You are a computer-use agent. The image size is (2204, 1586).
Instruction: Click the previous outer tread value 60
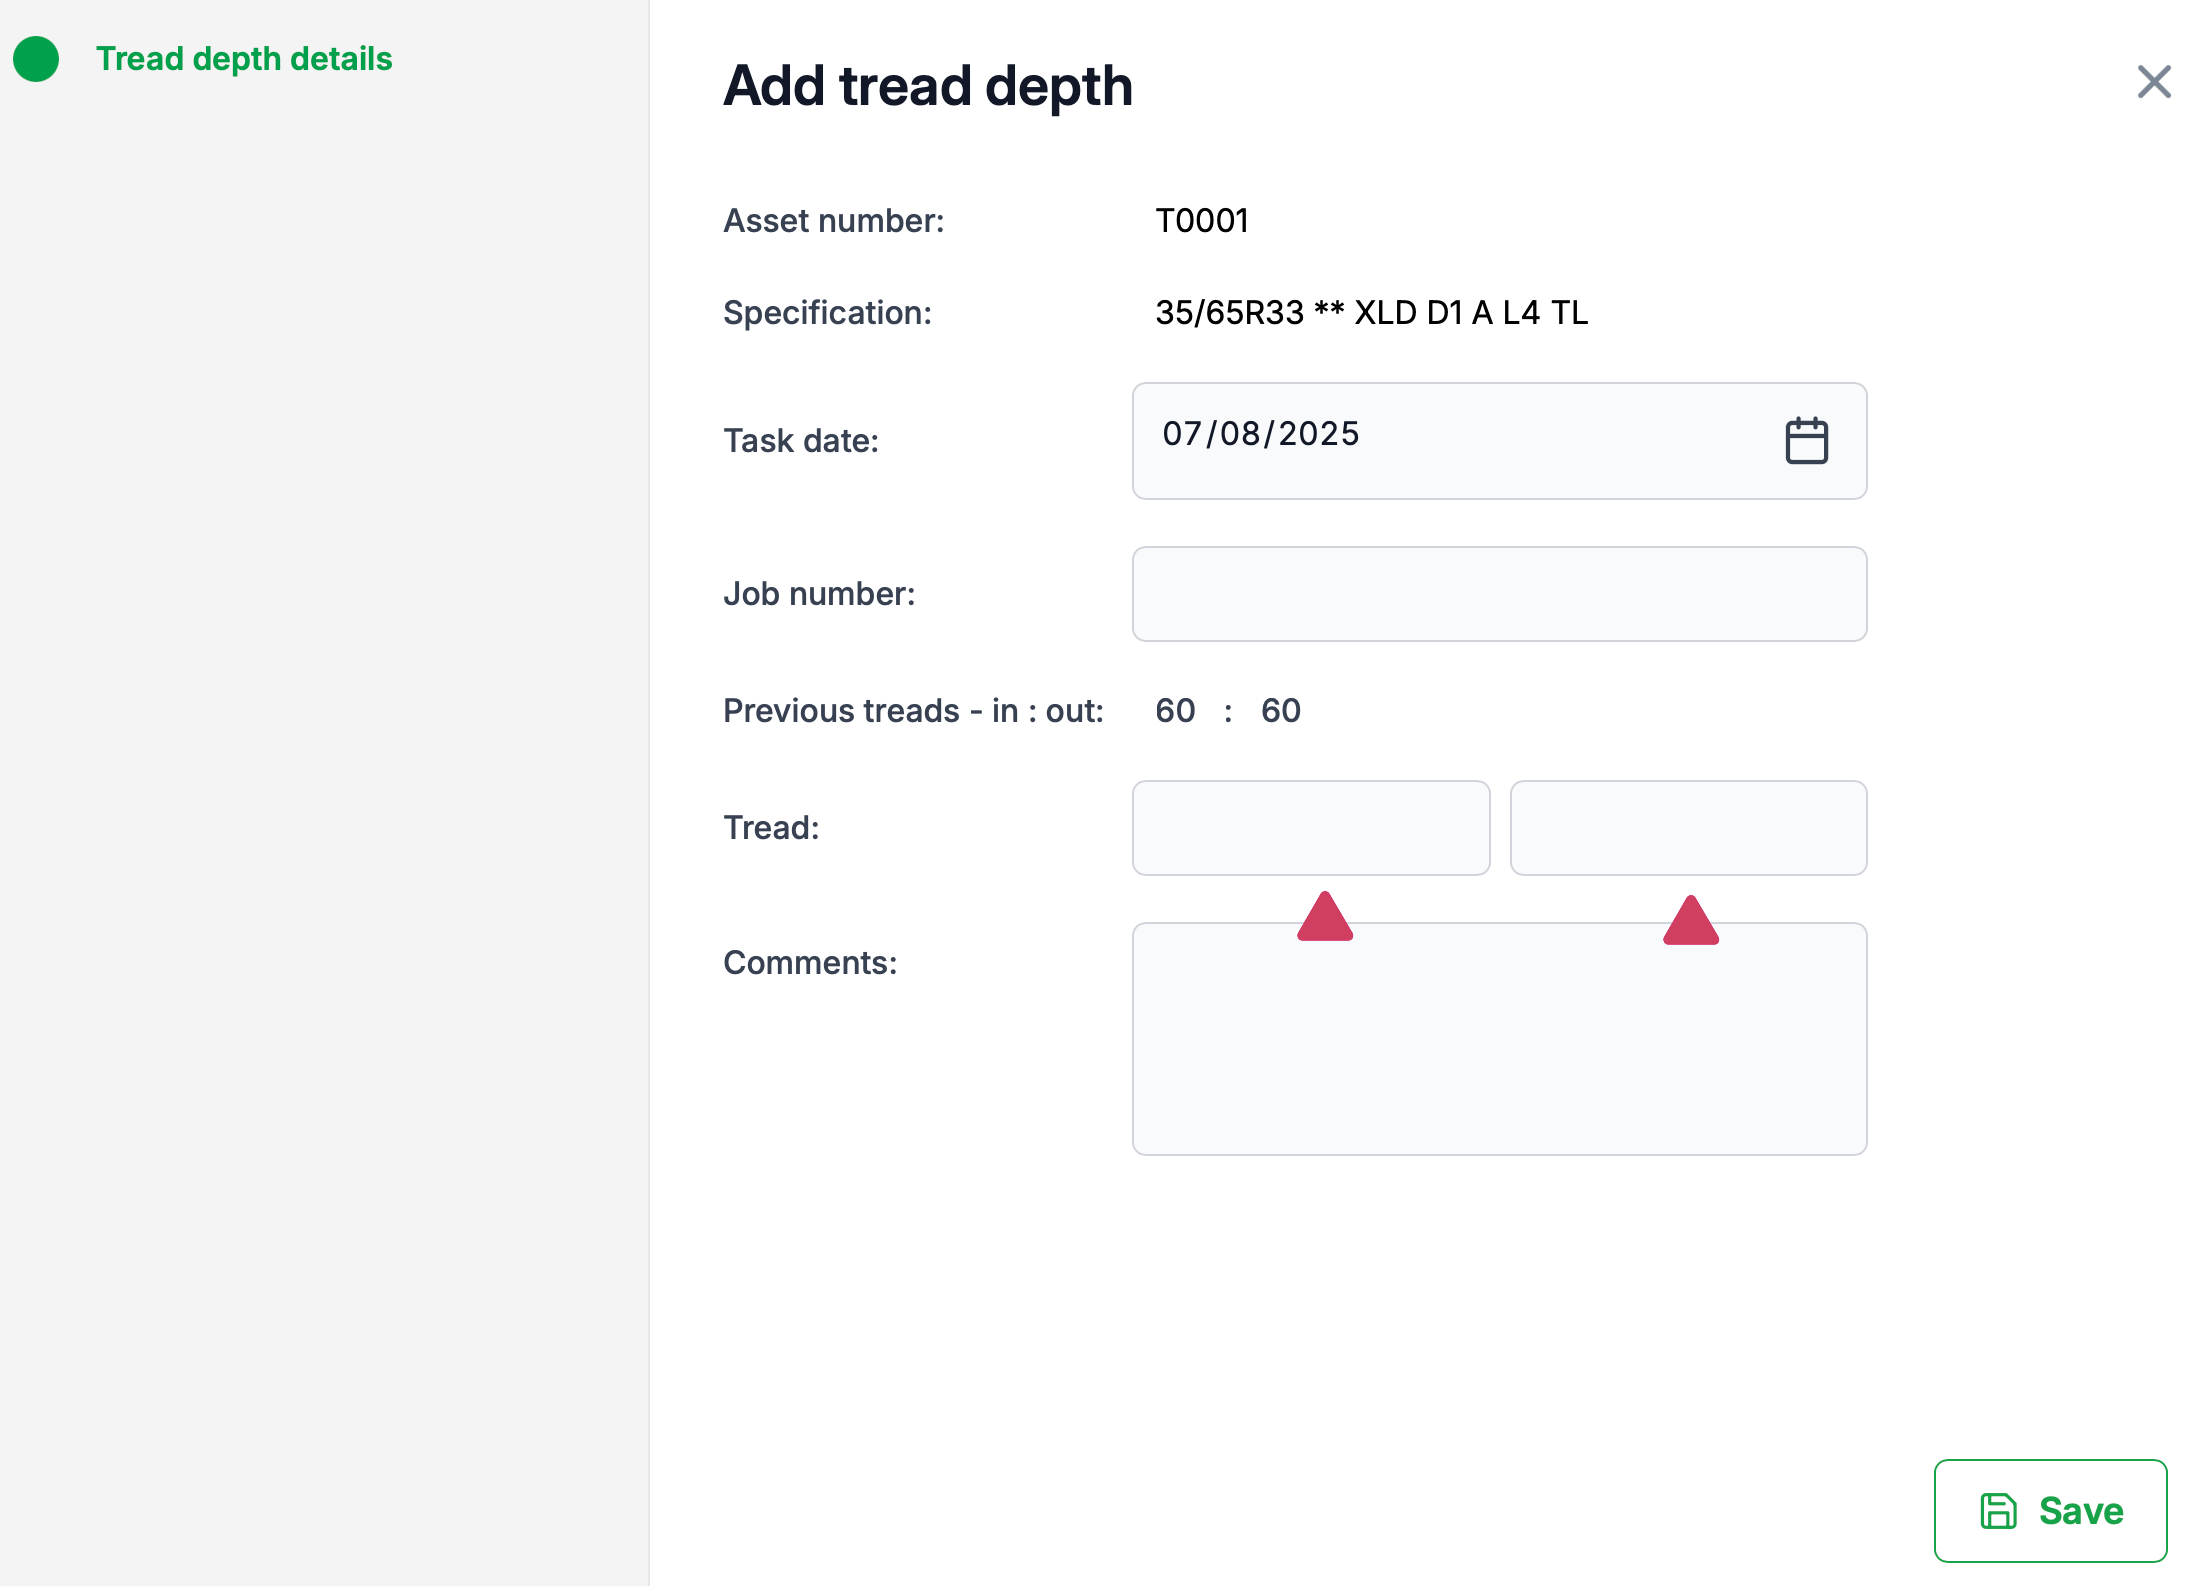(1280, 711)
